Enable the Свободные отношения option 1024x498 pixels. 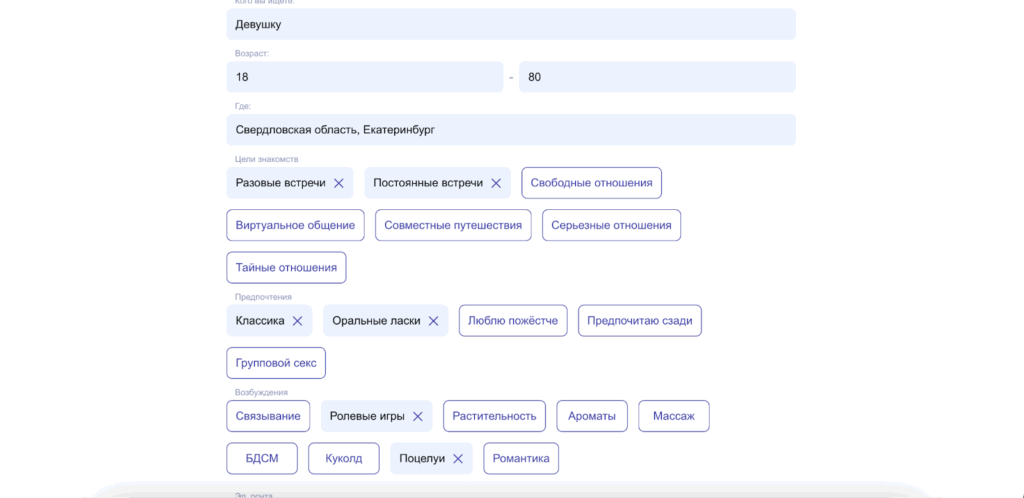click(x=591, y=183)
